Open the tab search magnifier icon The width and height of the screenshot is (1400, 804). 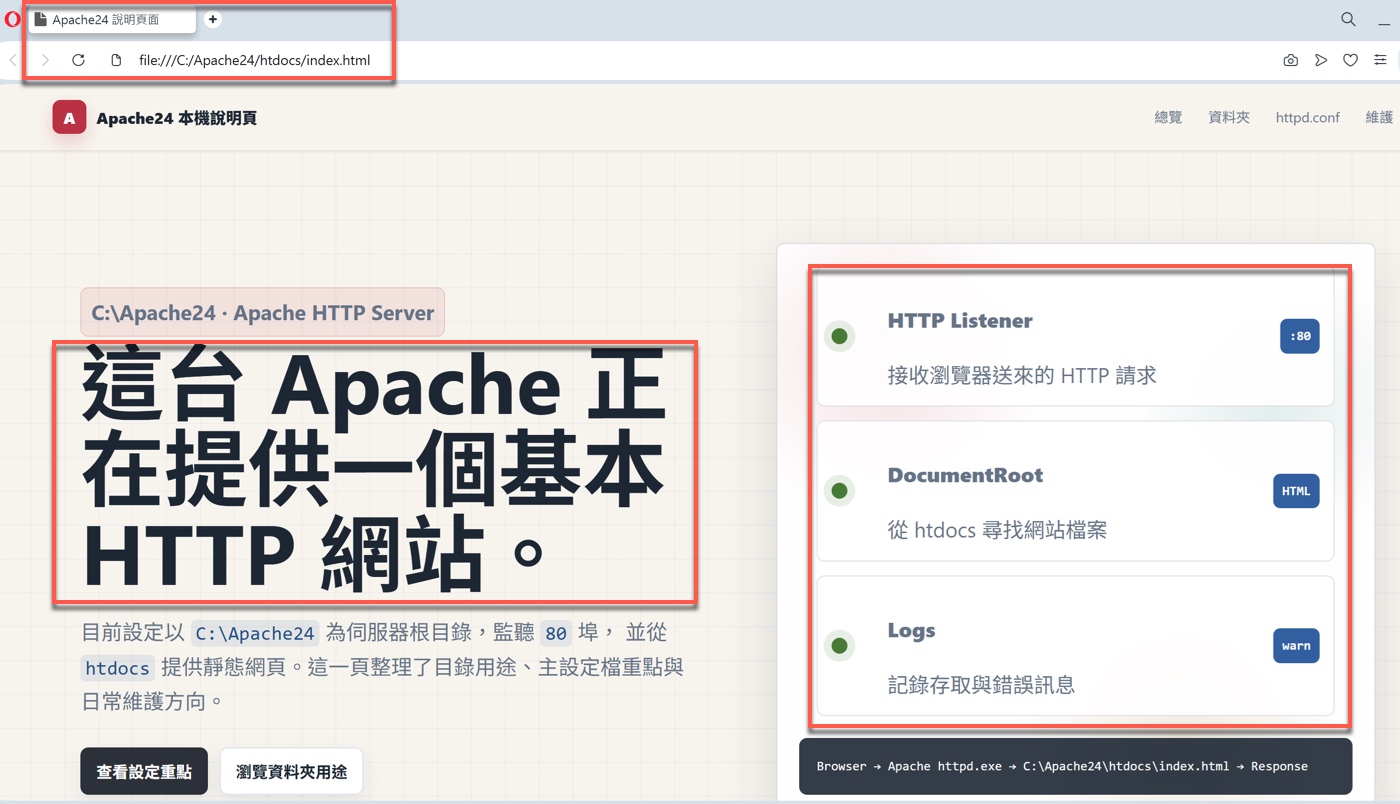tap(1348, 19)
